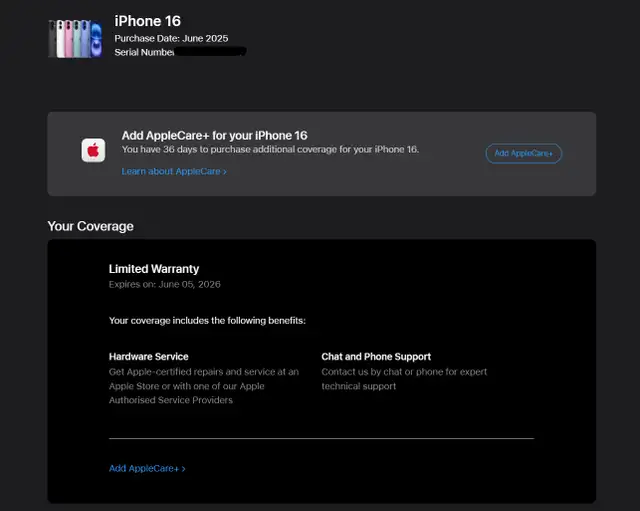
Task: Click the 36 days to purchase coverage message
Action: tap(270, 149)
